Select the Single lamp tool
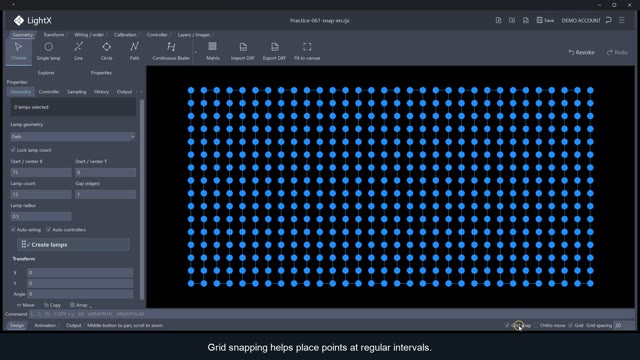This screenshot has width=640, height=360. [x=48, y=51]
